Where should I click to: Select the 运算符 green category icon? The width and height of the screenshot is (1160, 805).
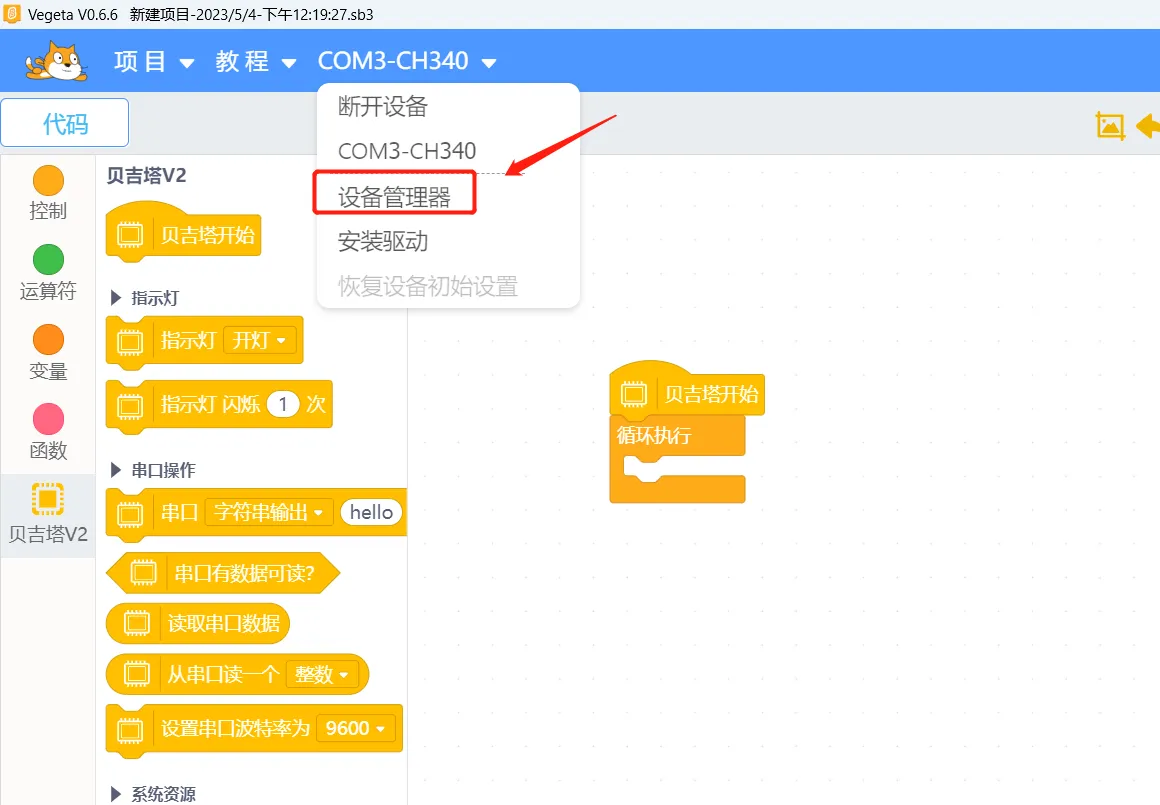click(x=48, y=260)
